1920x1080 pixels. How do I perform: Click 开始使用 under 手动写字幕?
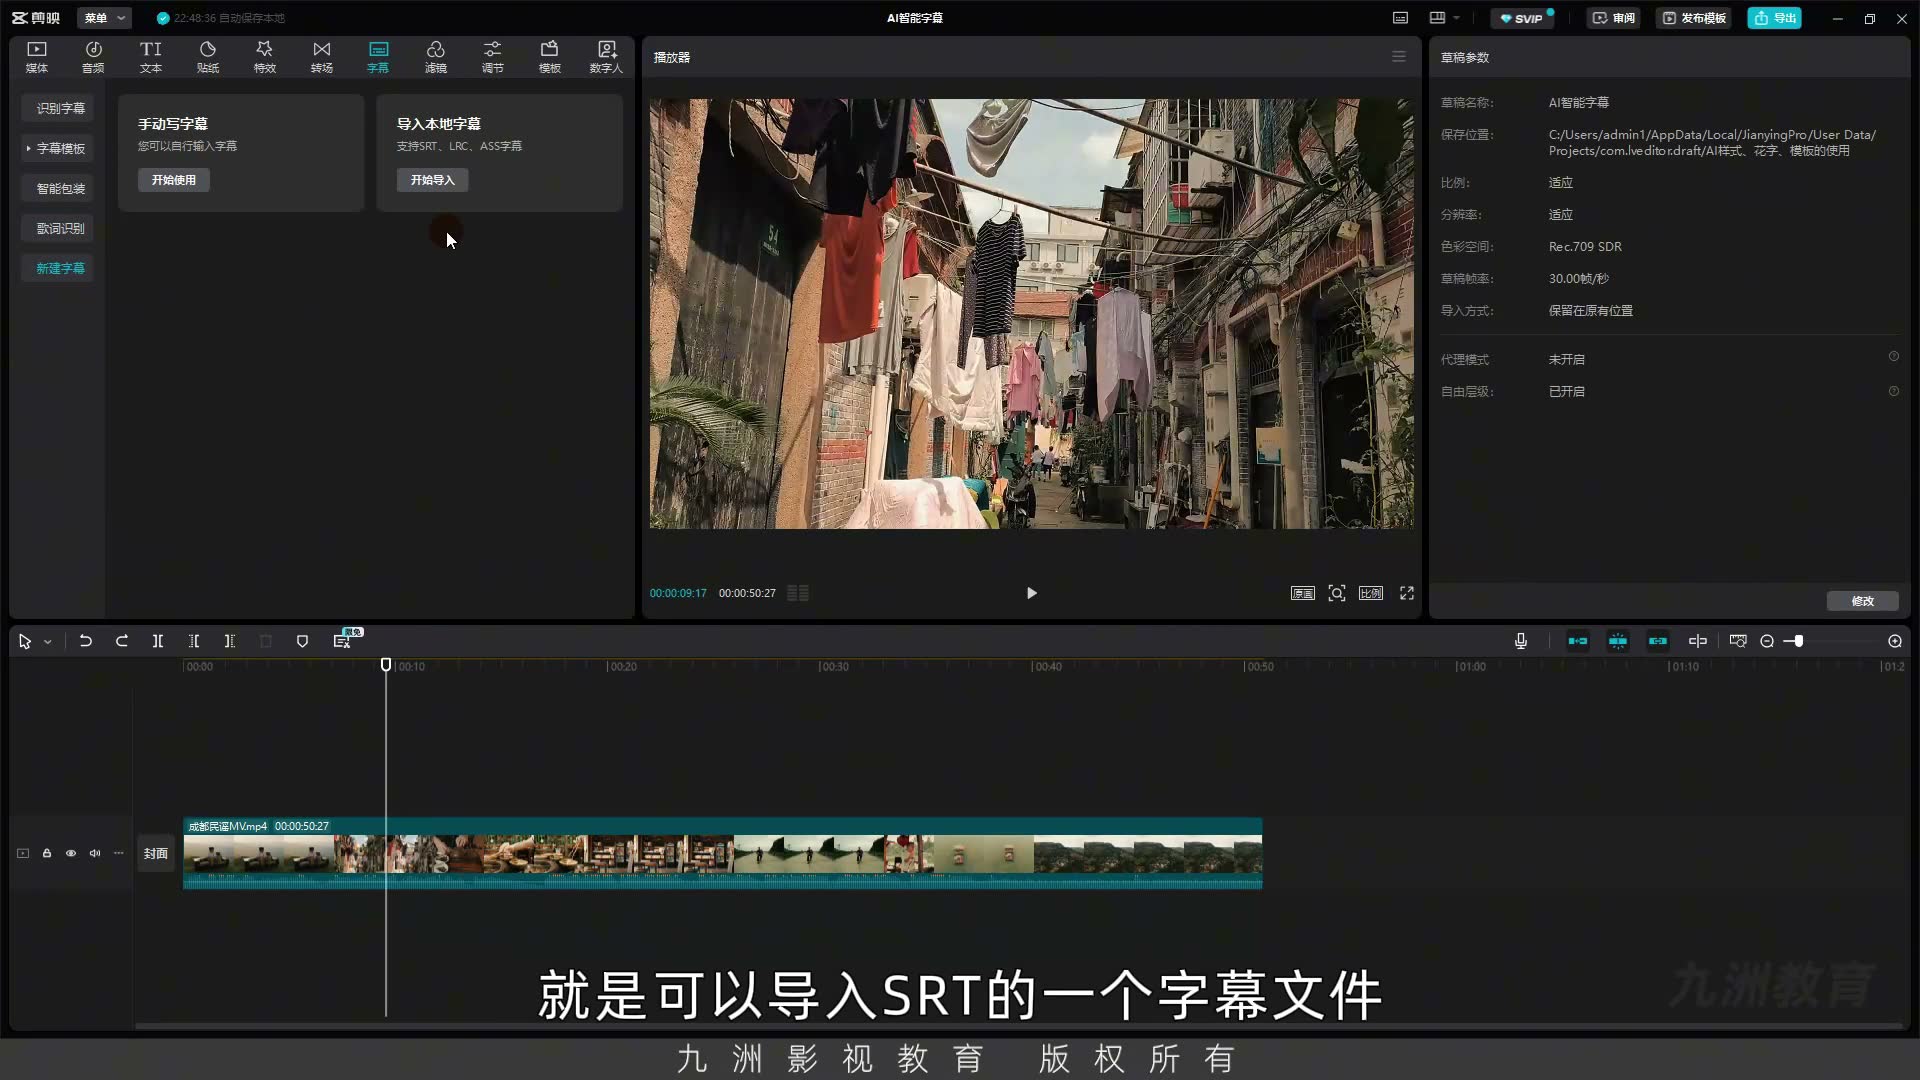click(x=174, y=180)
